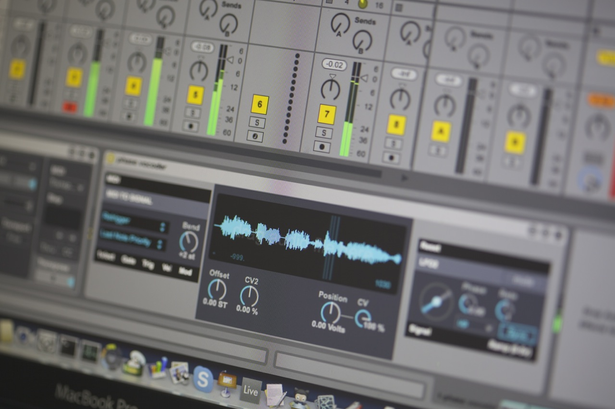Click the -inf volume value on track 8
The width and height of the screenshot is (615, 409).
(404, 74)
